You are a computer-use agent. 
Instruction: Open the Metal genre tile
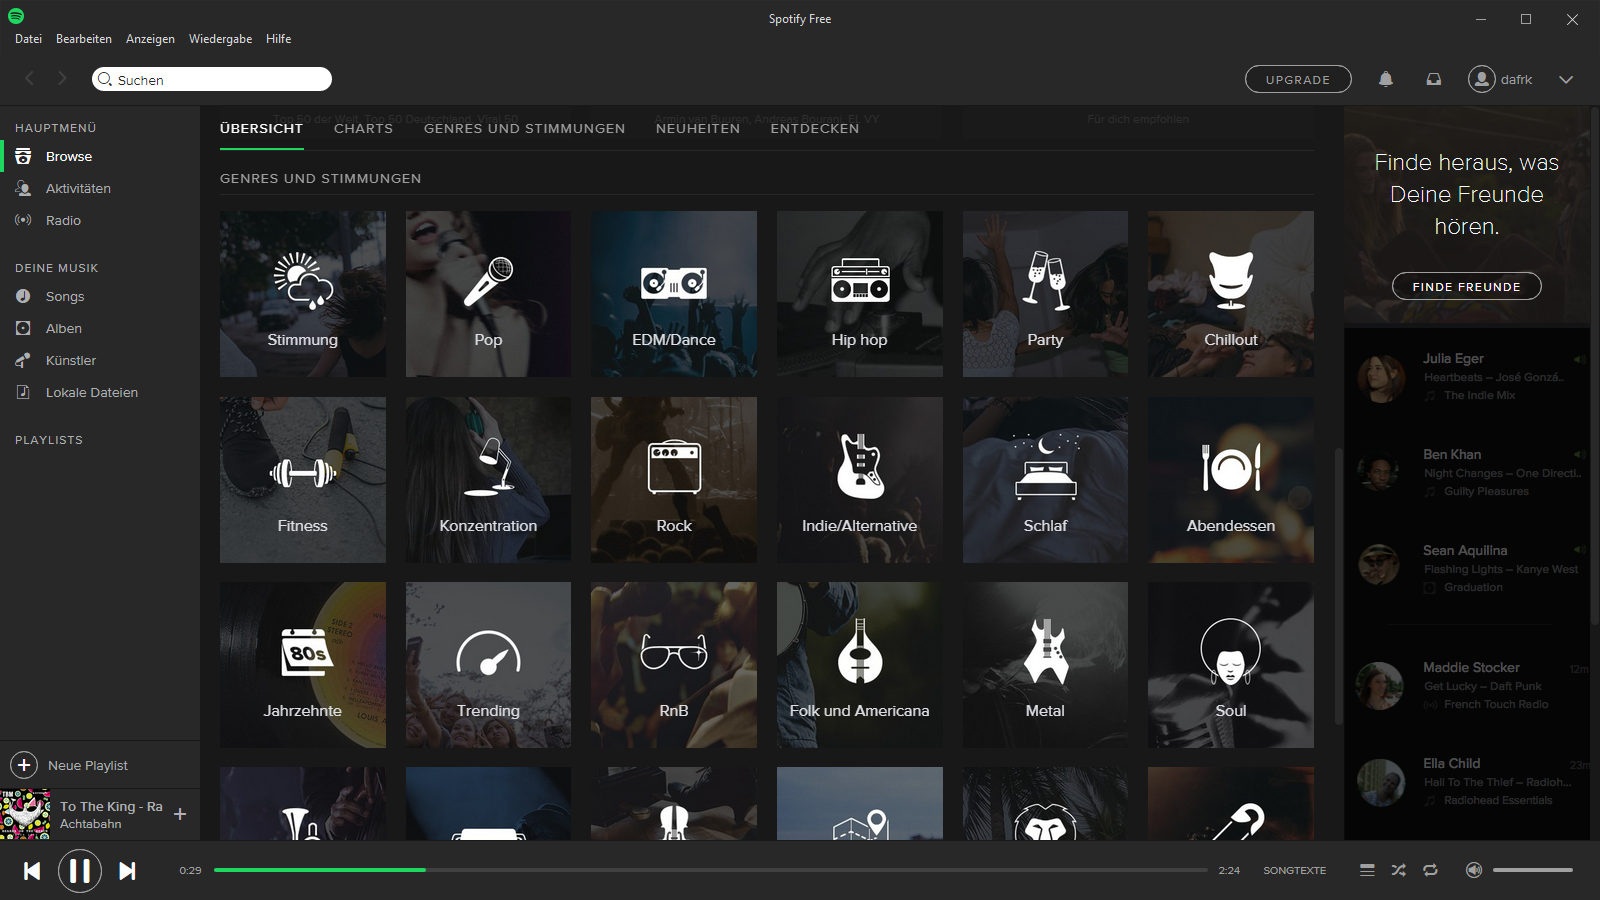1045,665
